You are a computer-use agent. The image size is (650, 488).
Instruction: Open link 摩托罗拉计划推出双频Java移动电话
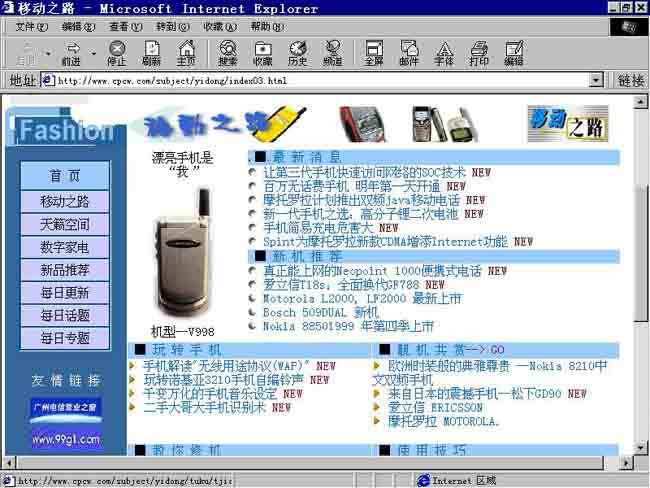[361, 200]
